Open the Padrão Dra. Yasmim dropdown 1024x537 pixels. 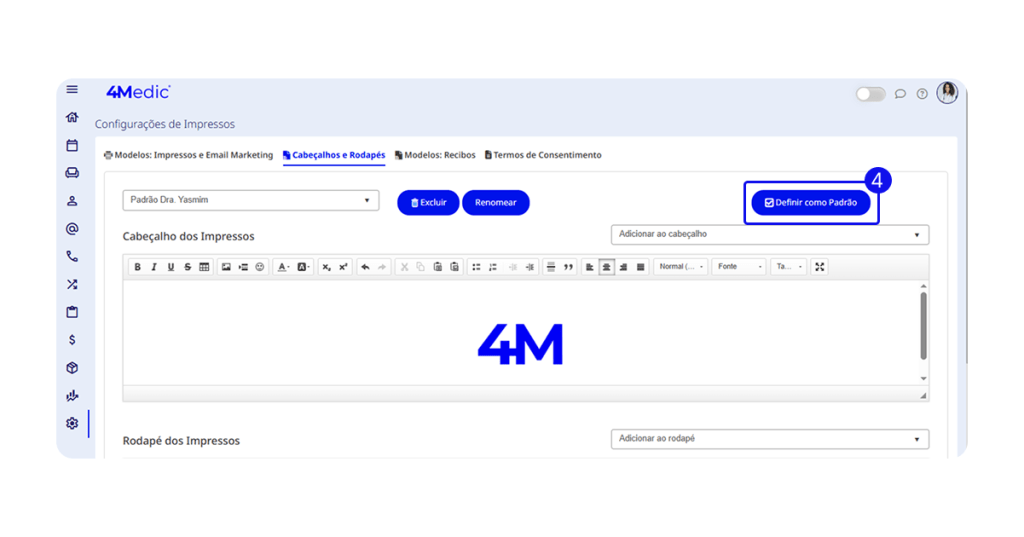pos(250,200)
